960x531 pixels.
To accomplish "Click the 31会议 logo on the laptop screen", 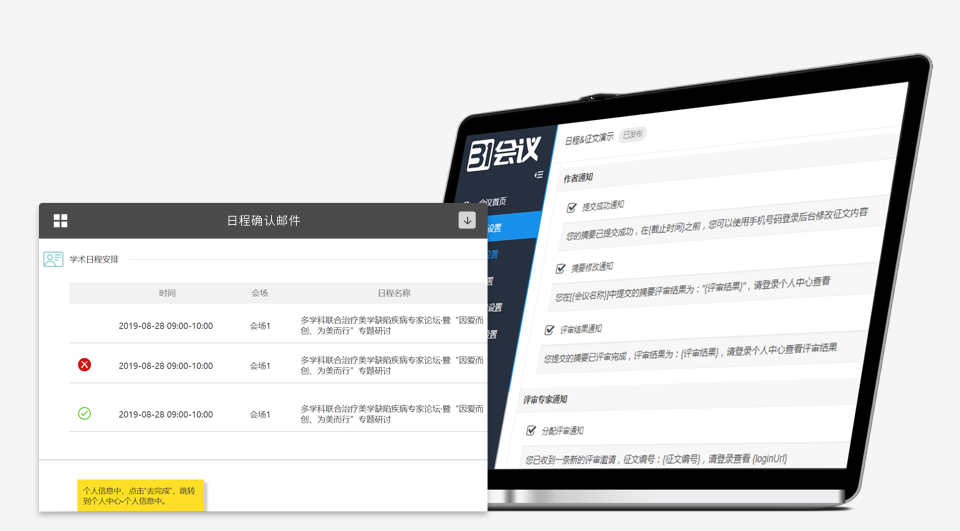I will point(503,153).
